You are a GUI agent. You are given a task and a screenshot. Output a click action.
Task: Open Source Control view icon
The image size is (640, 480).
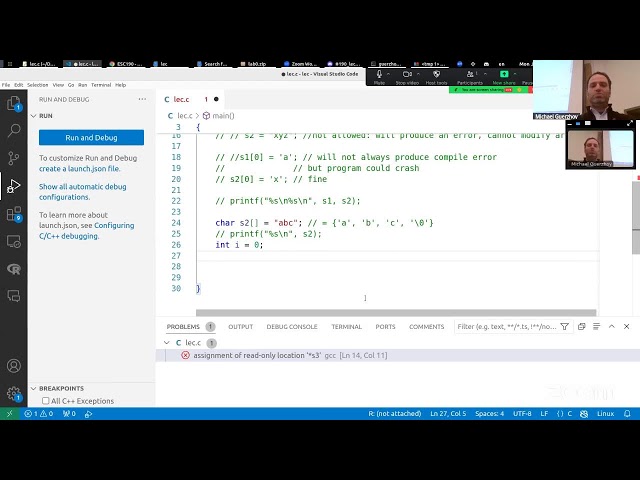[14, 158]
